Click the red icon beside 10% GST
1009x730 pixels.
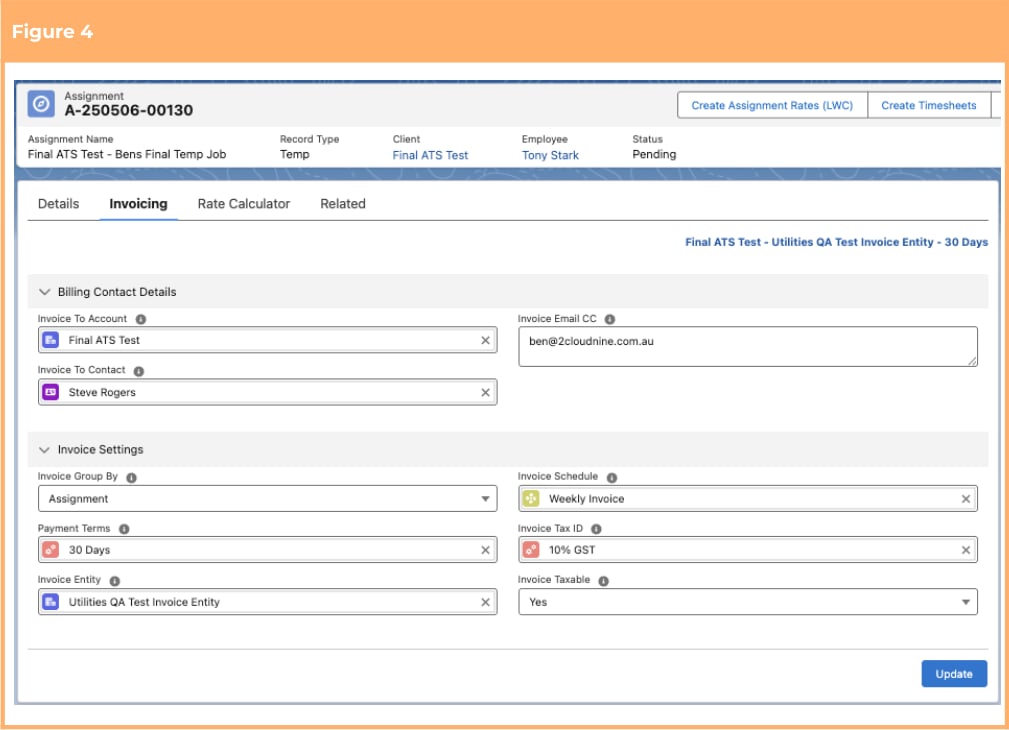[531, 550]
